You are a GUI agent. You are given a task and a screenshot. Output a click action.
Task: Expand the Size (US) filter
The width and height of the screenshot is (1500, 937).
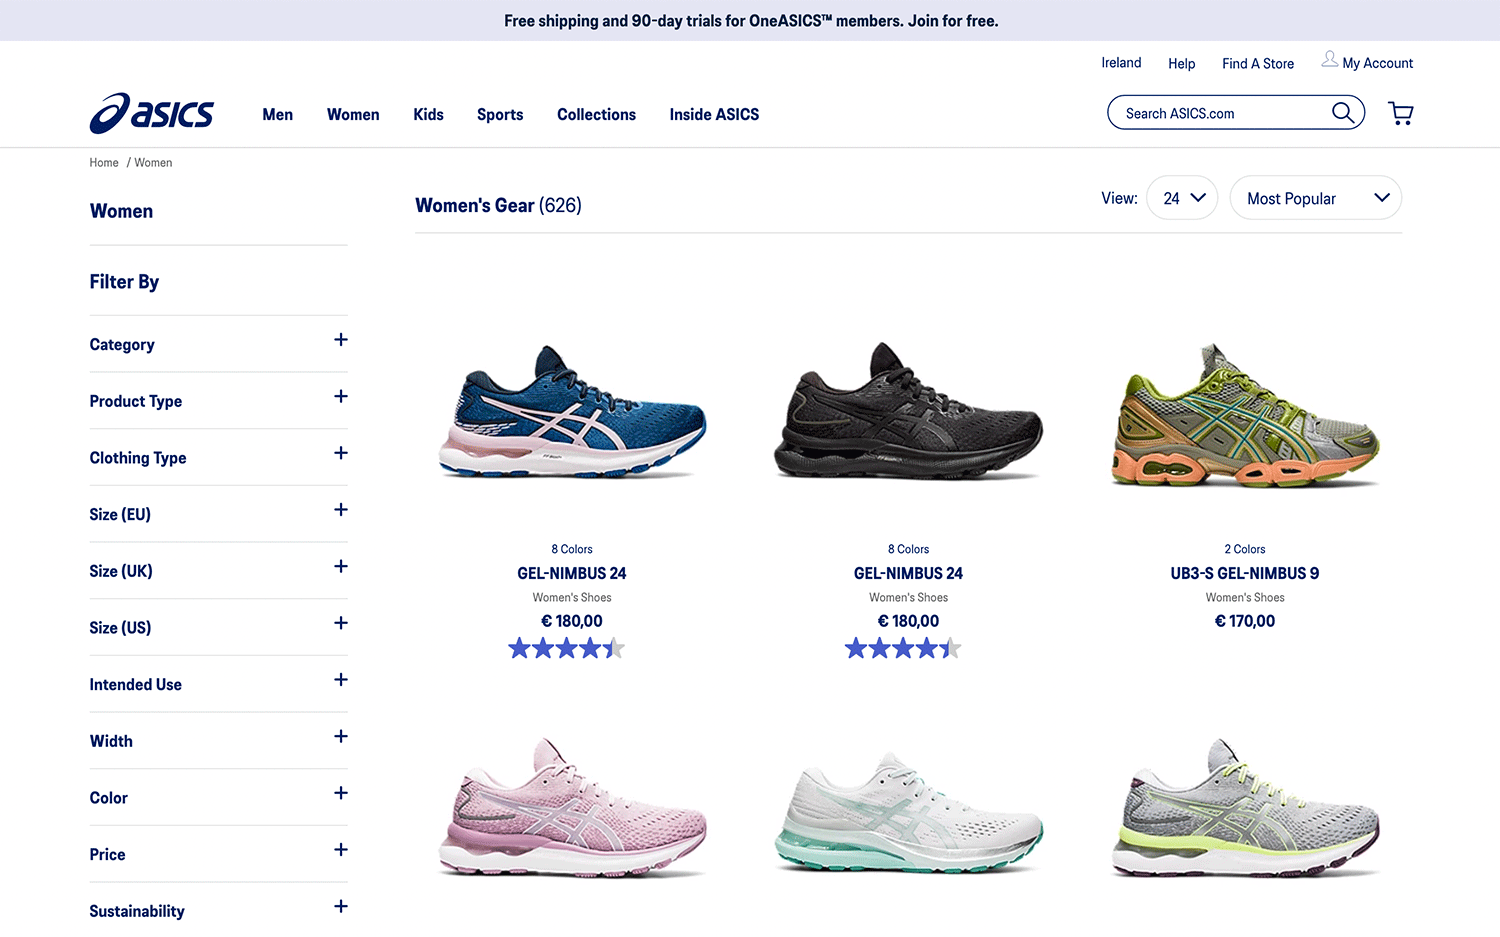(218, 627)
